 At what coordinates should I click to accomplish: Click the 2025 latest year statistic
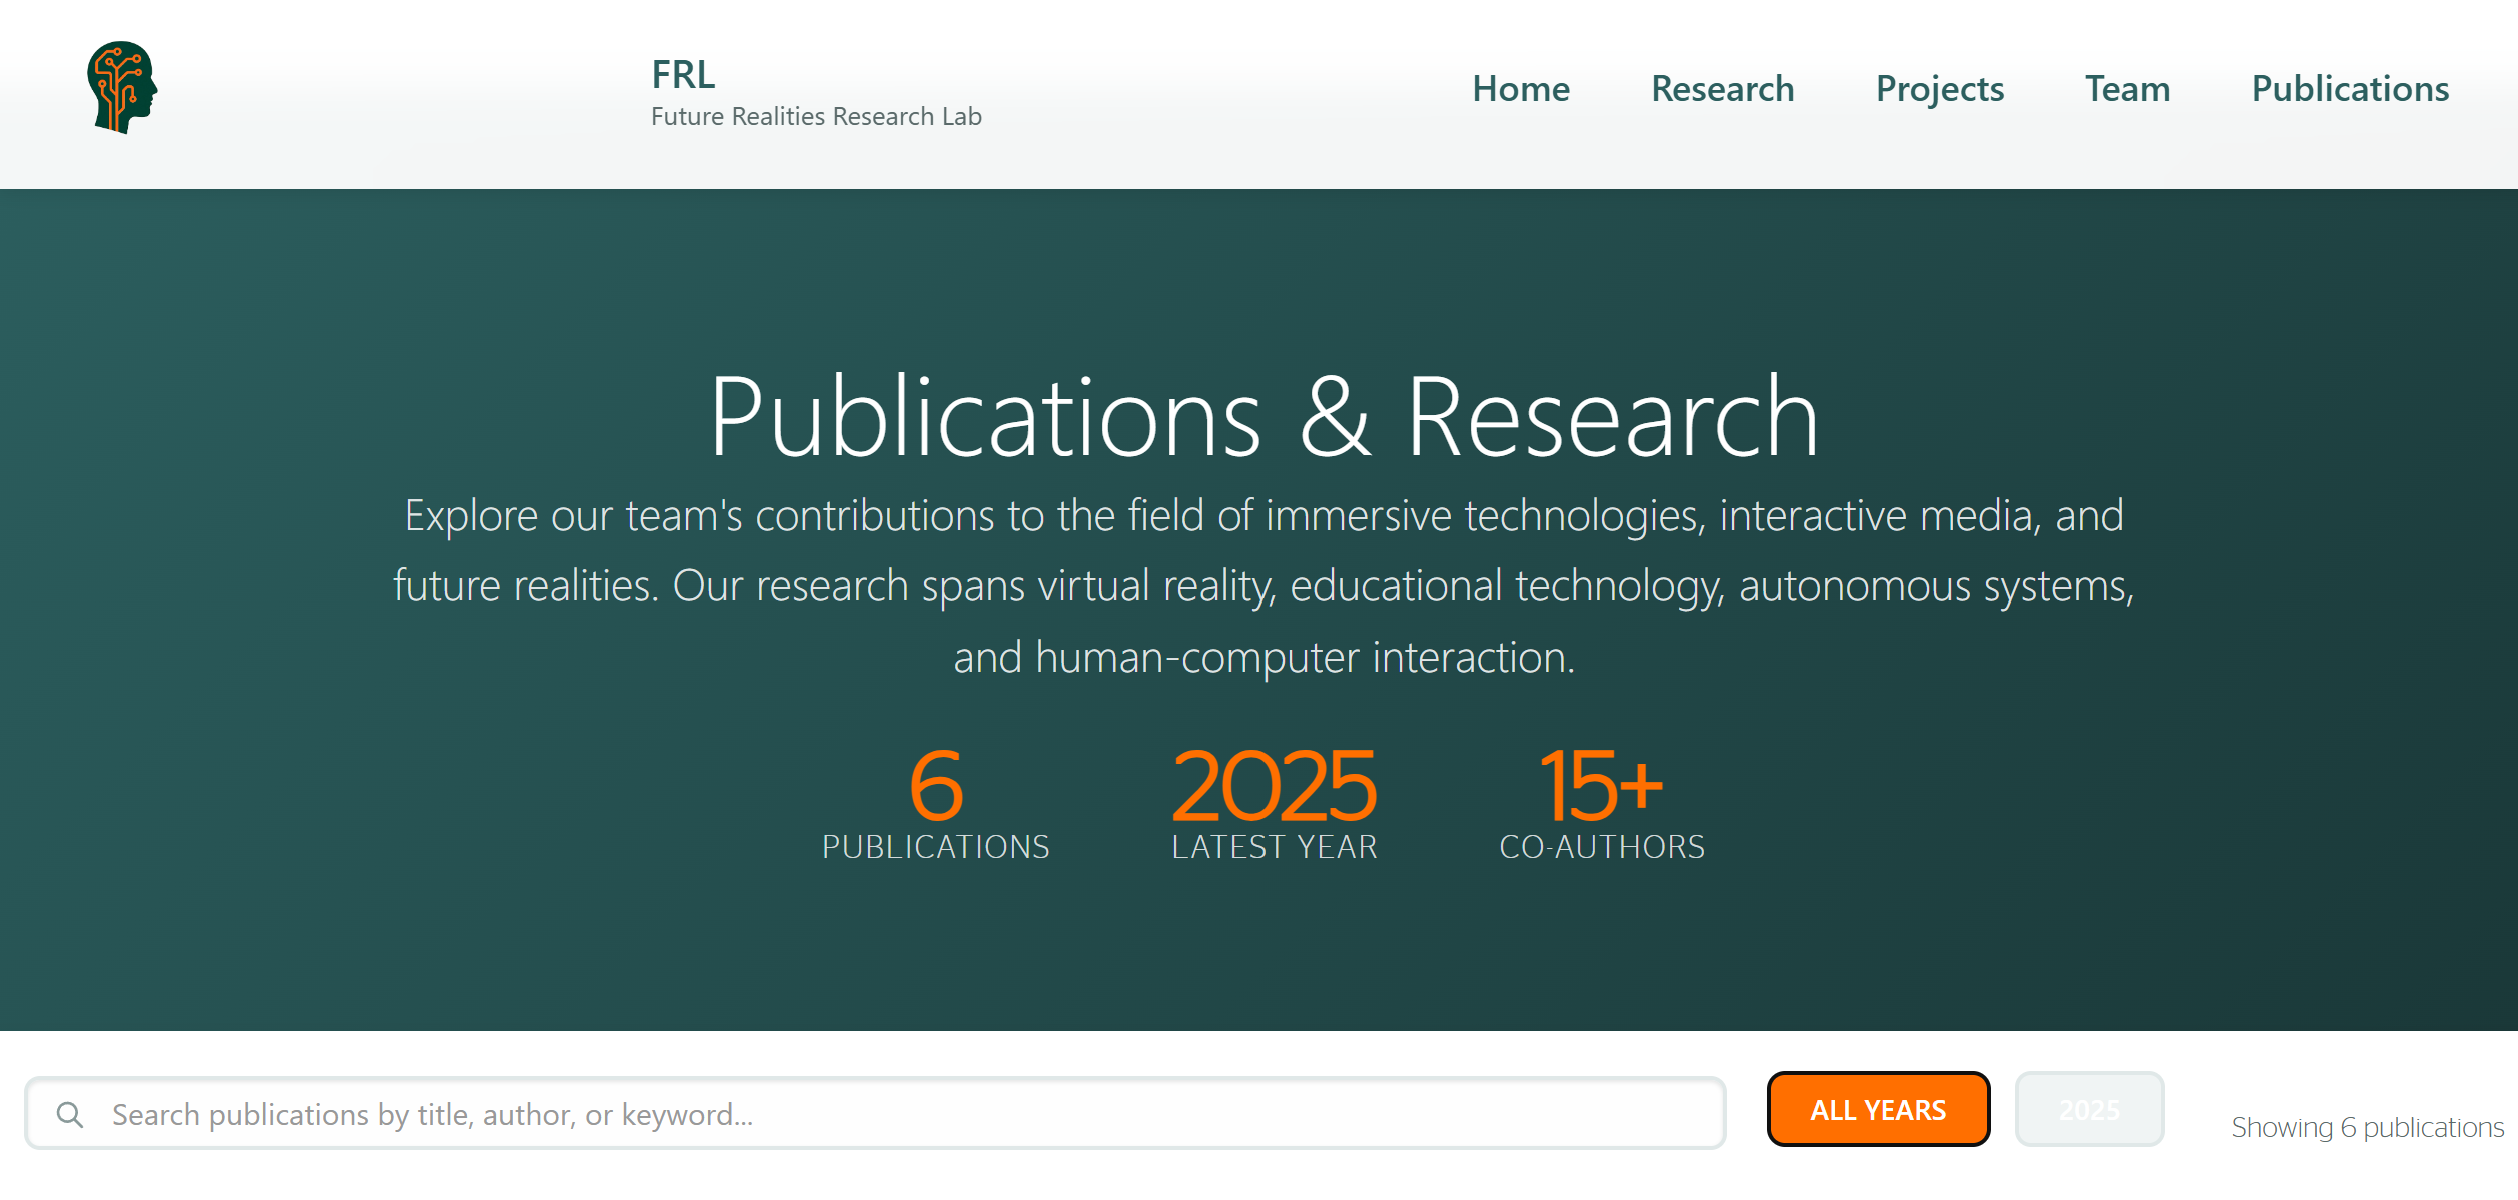pos(1273,786)
